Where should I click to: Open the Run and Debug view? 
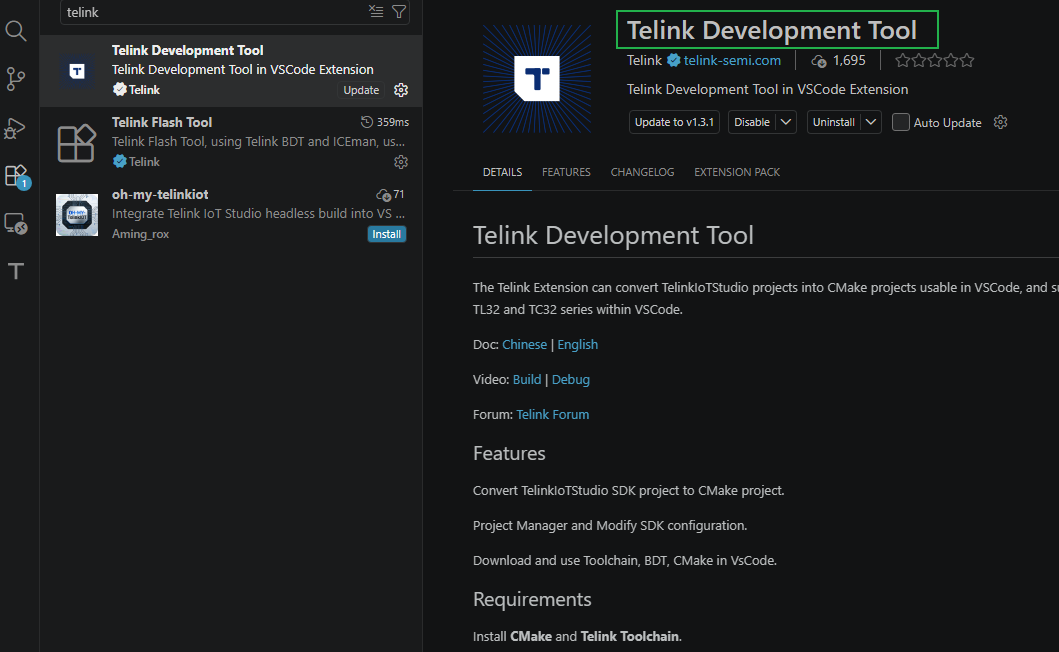pos(16,128)
